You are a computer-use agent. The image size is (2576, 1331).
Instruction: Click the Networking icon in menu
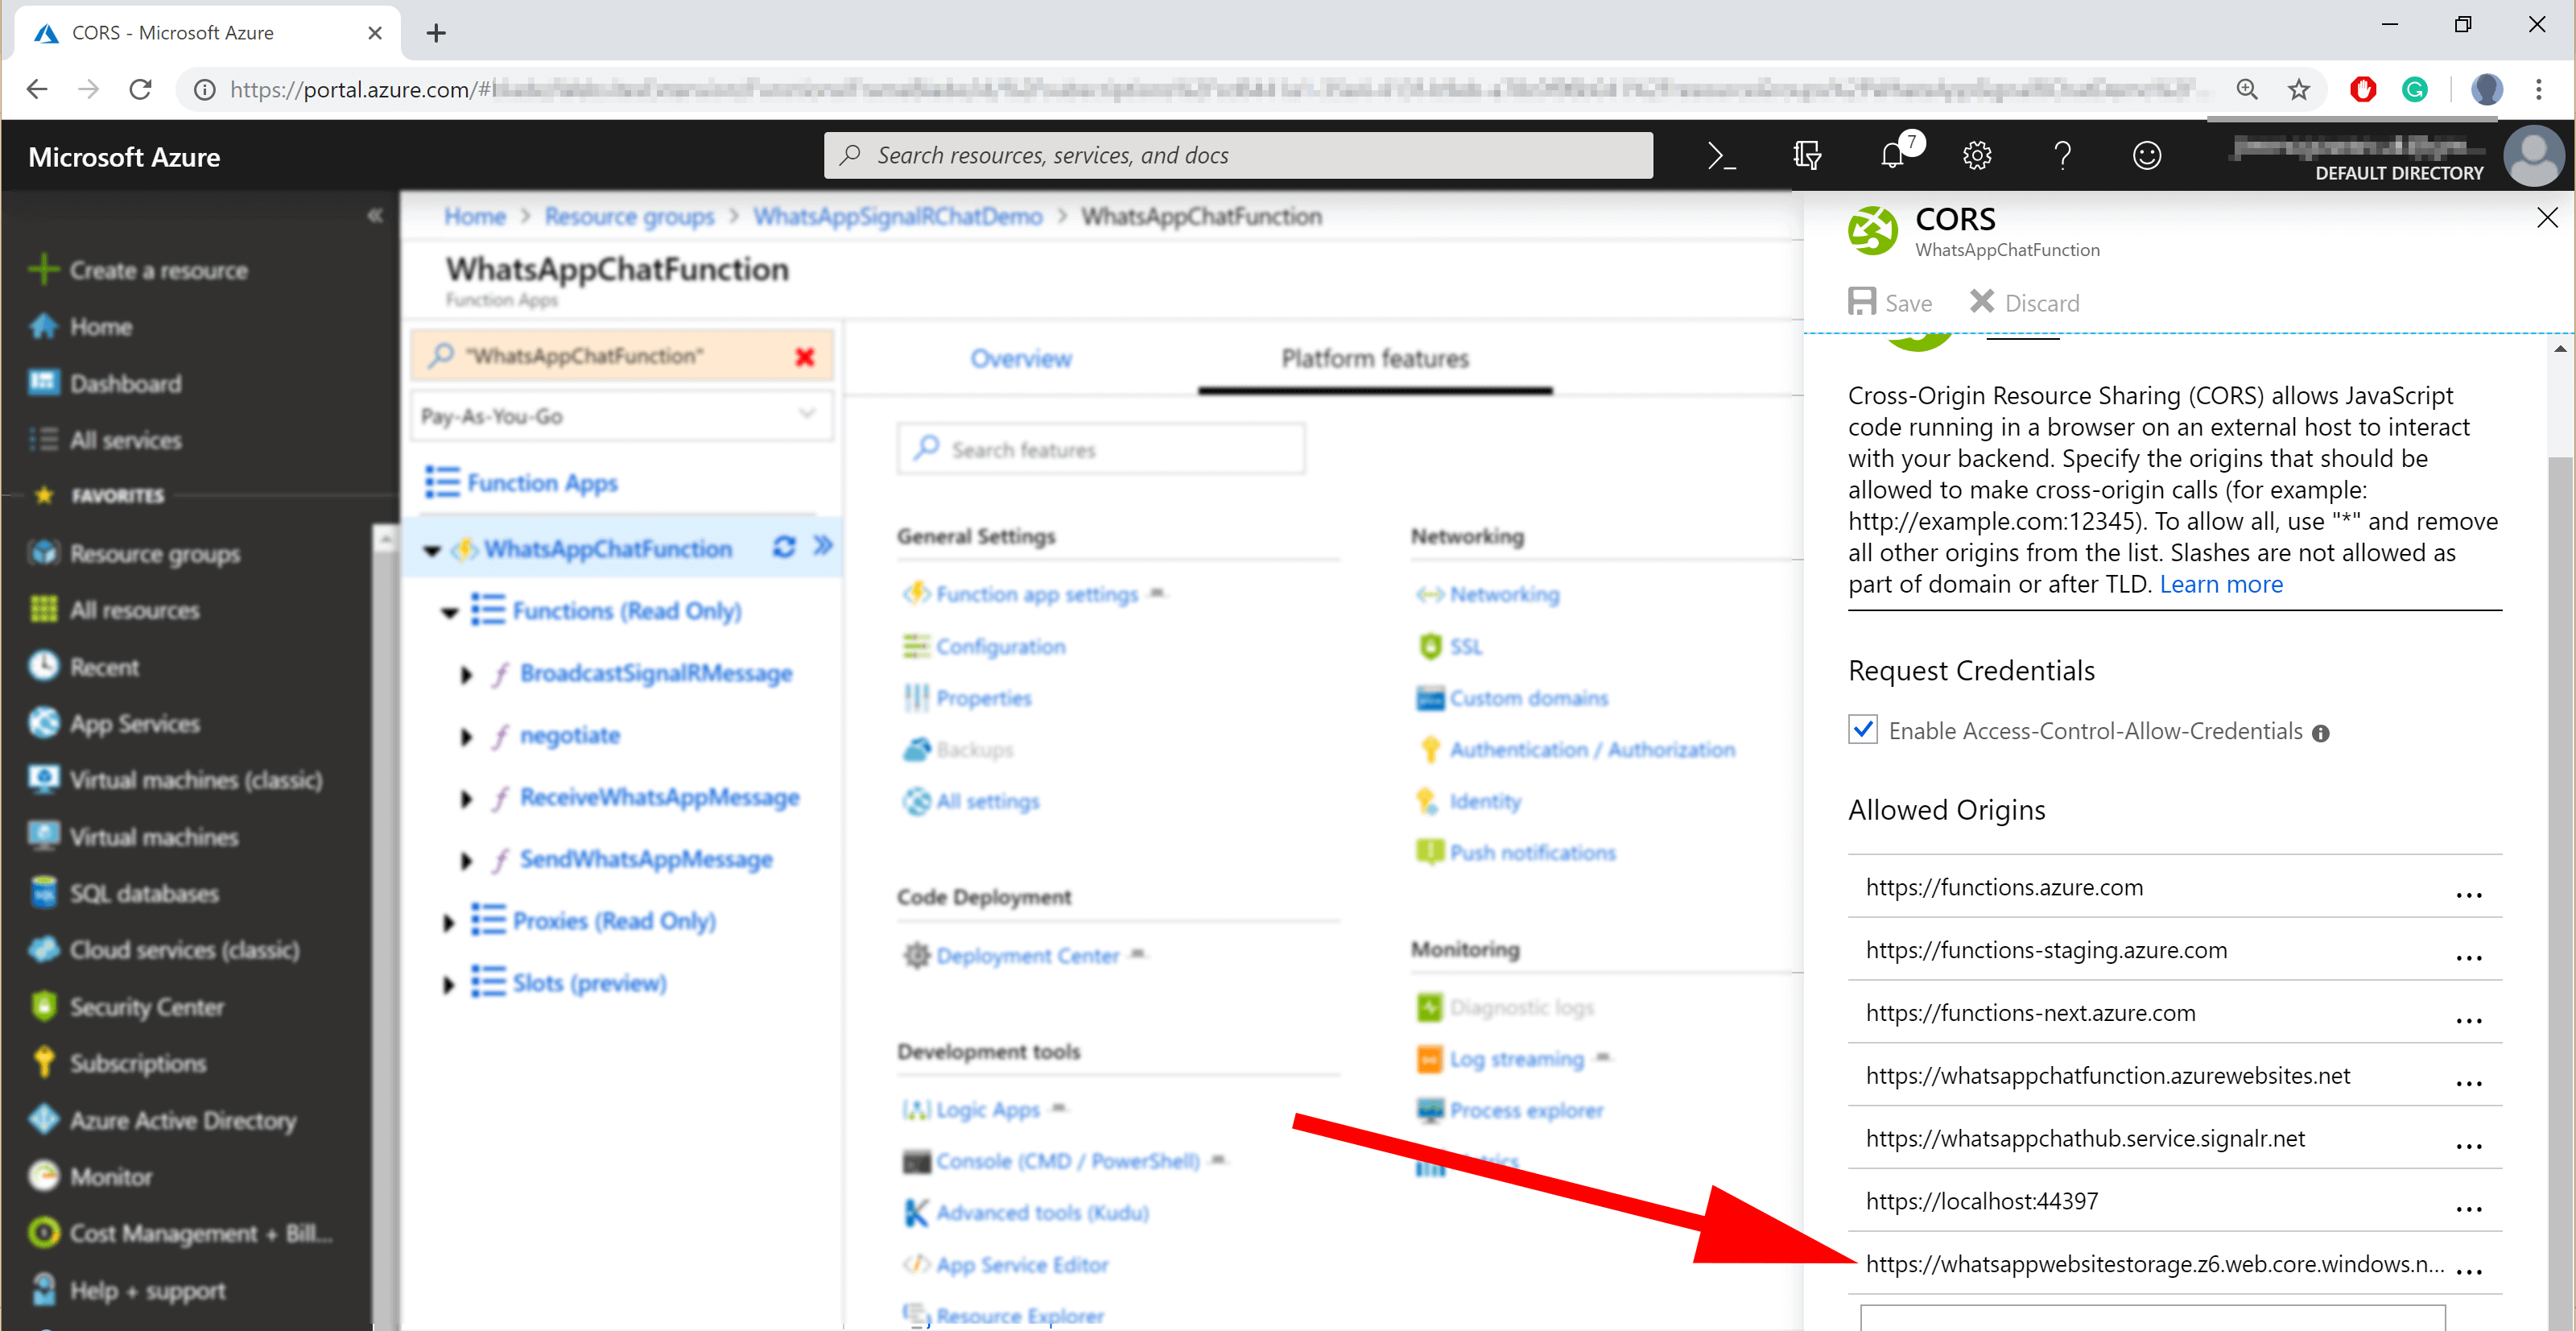pos(1429,594)
